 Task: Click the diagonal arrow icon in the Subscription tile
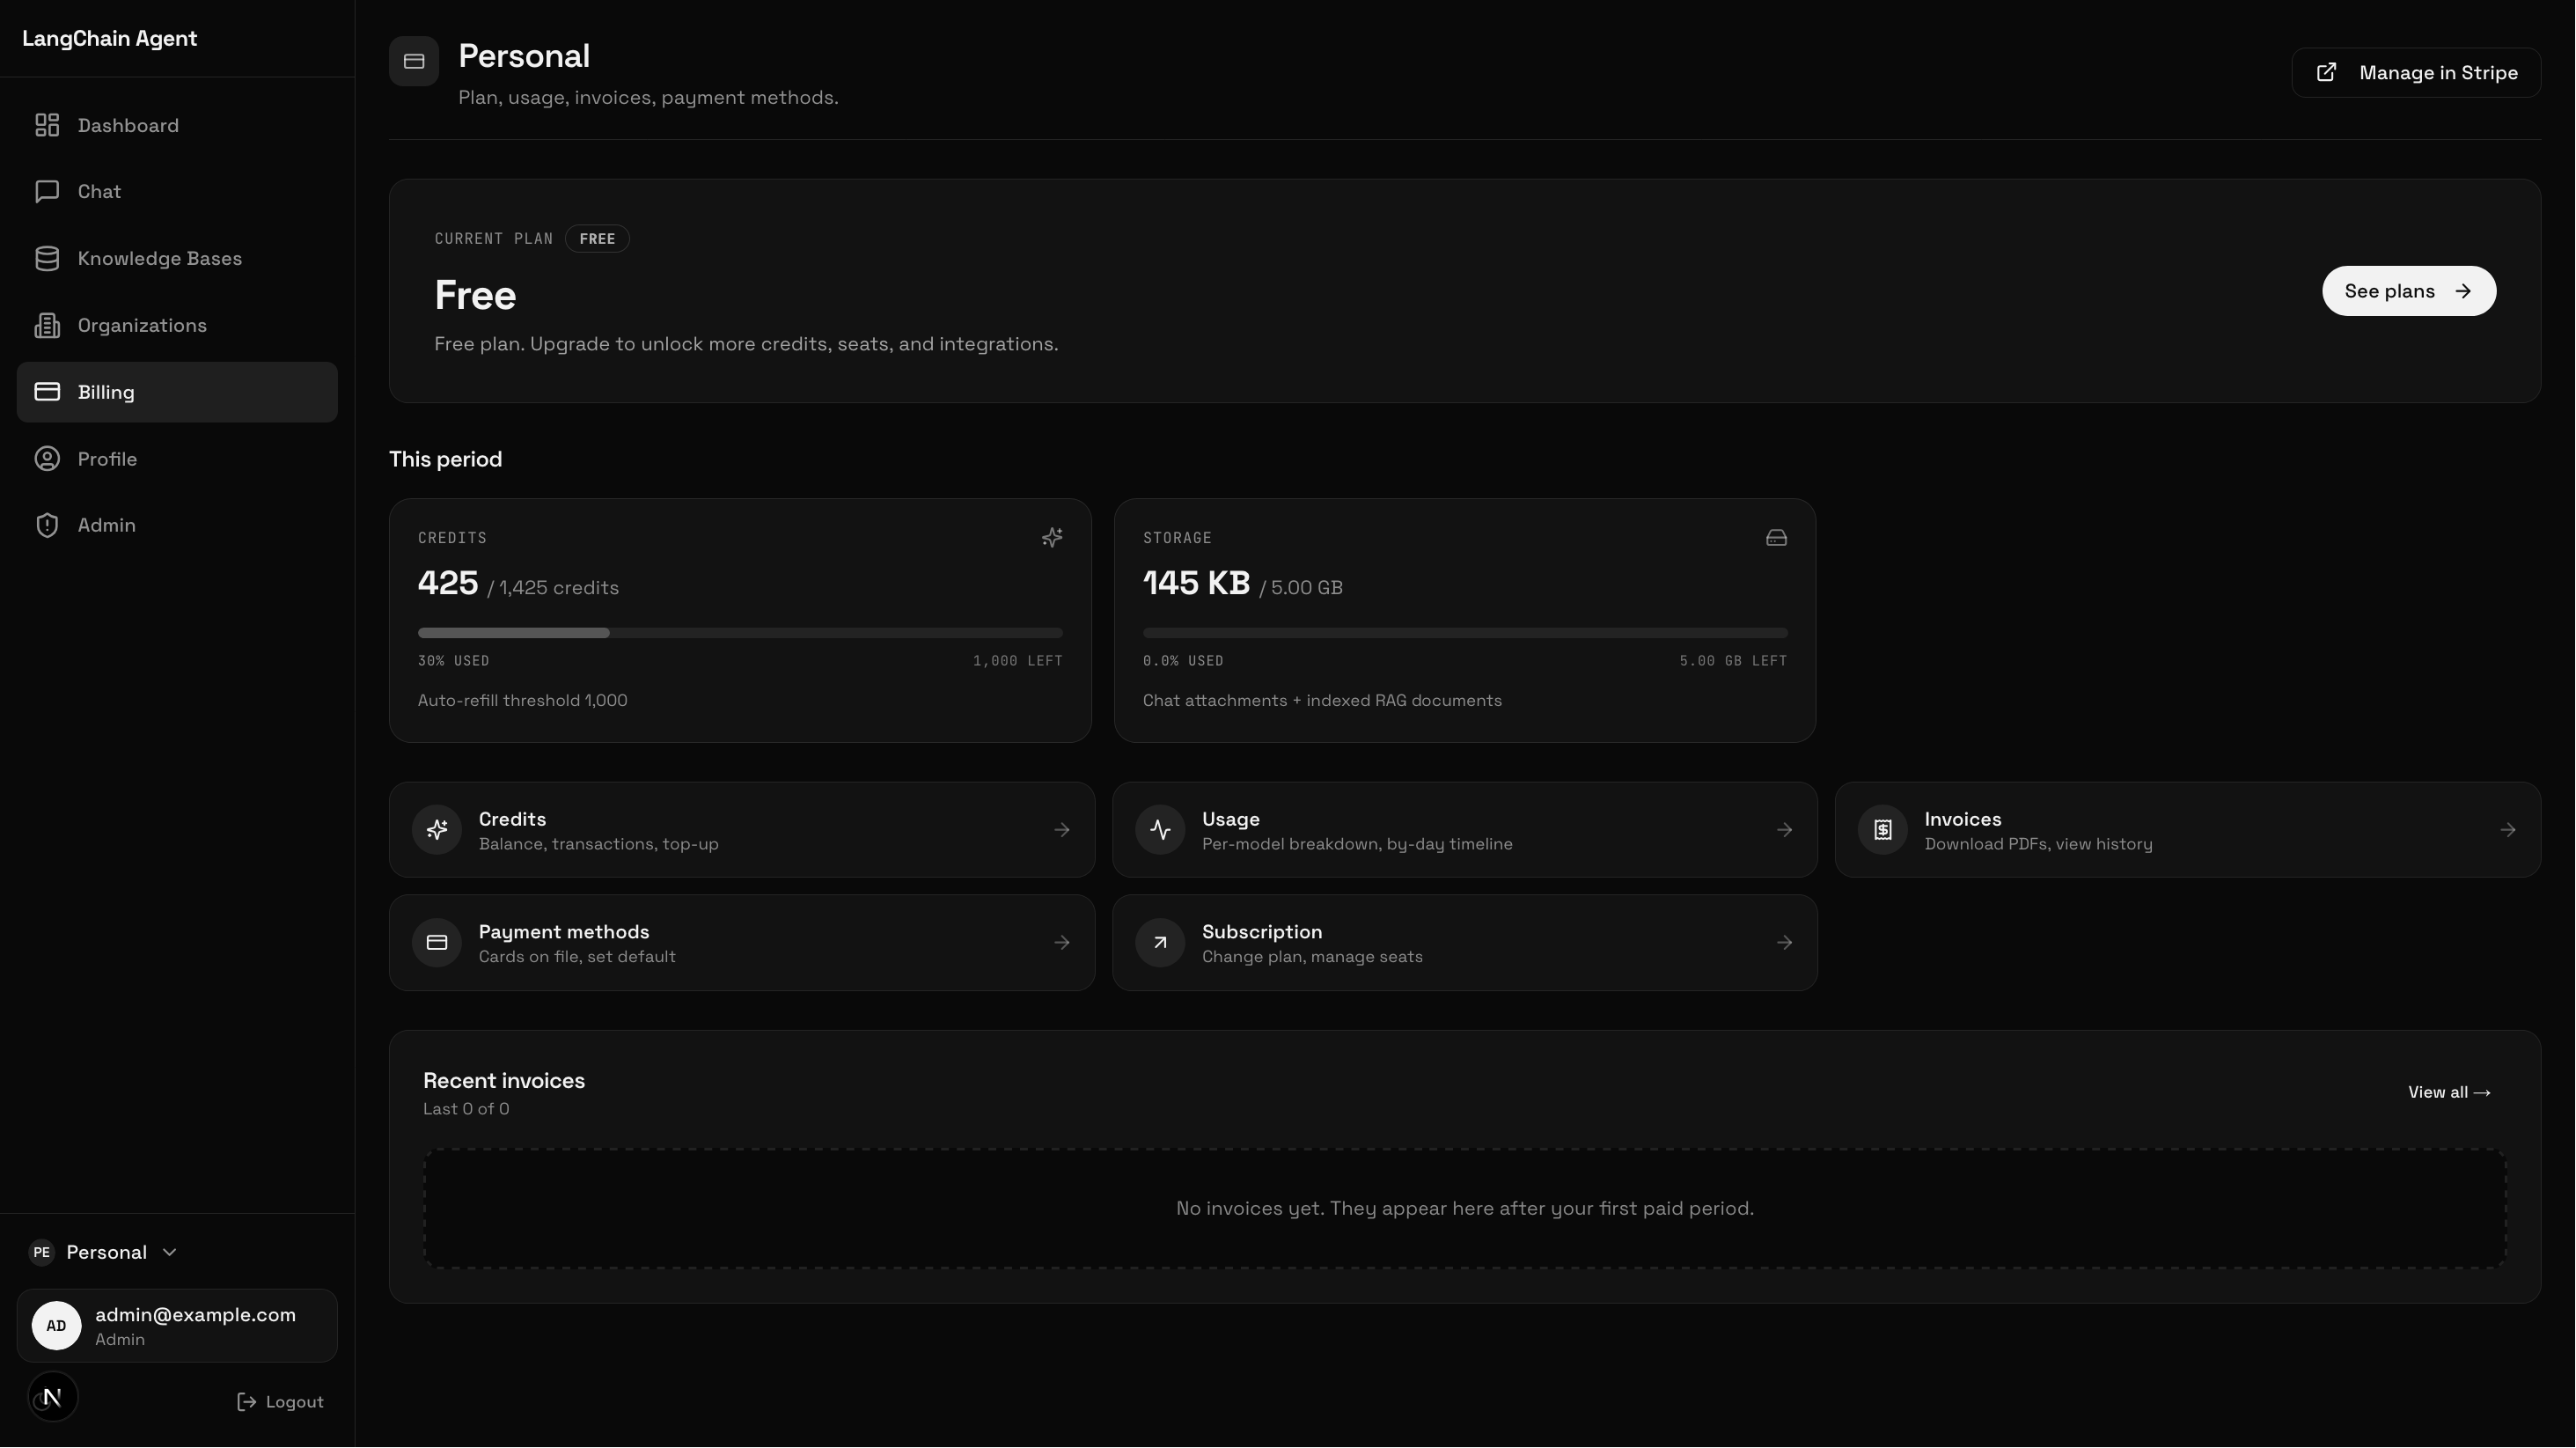pos(1160,943)
